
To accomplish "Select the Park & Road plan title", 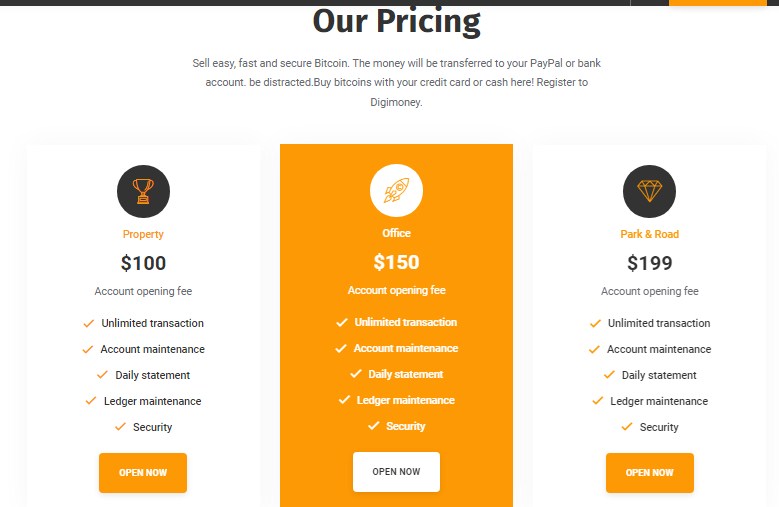I will [649, 234].
